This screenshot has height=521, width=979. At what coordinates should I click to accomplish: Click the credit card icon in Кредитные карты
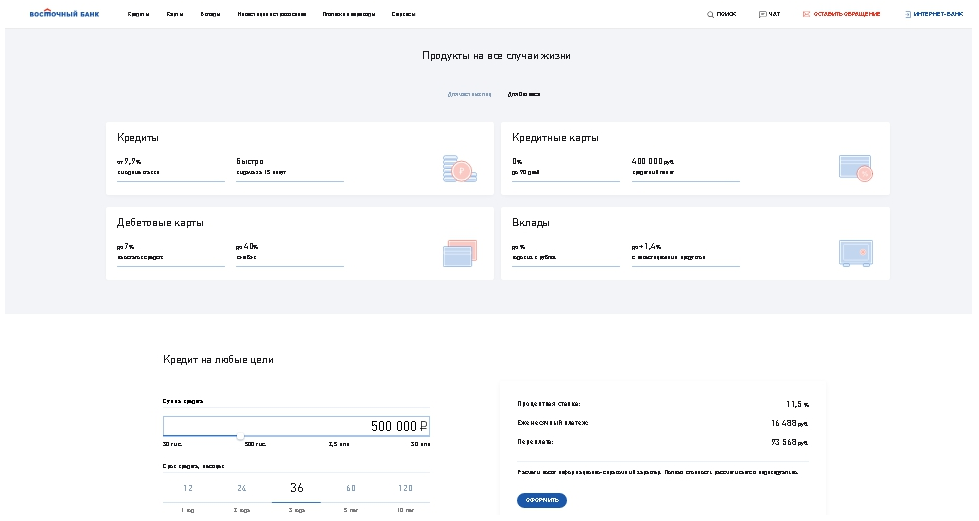coord(855,169)
